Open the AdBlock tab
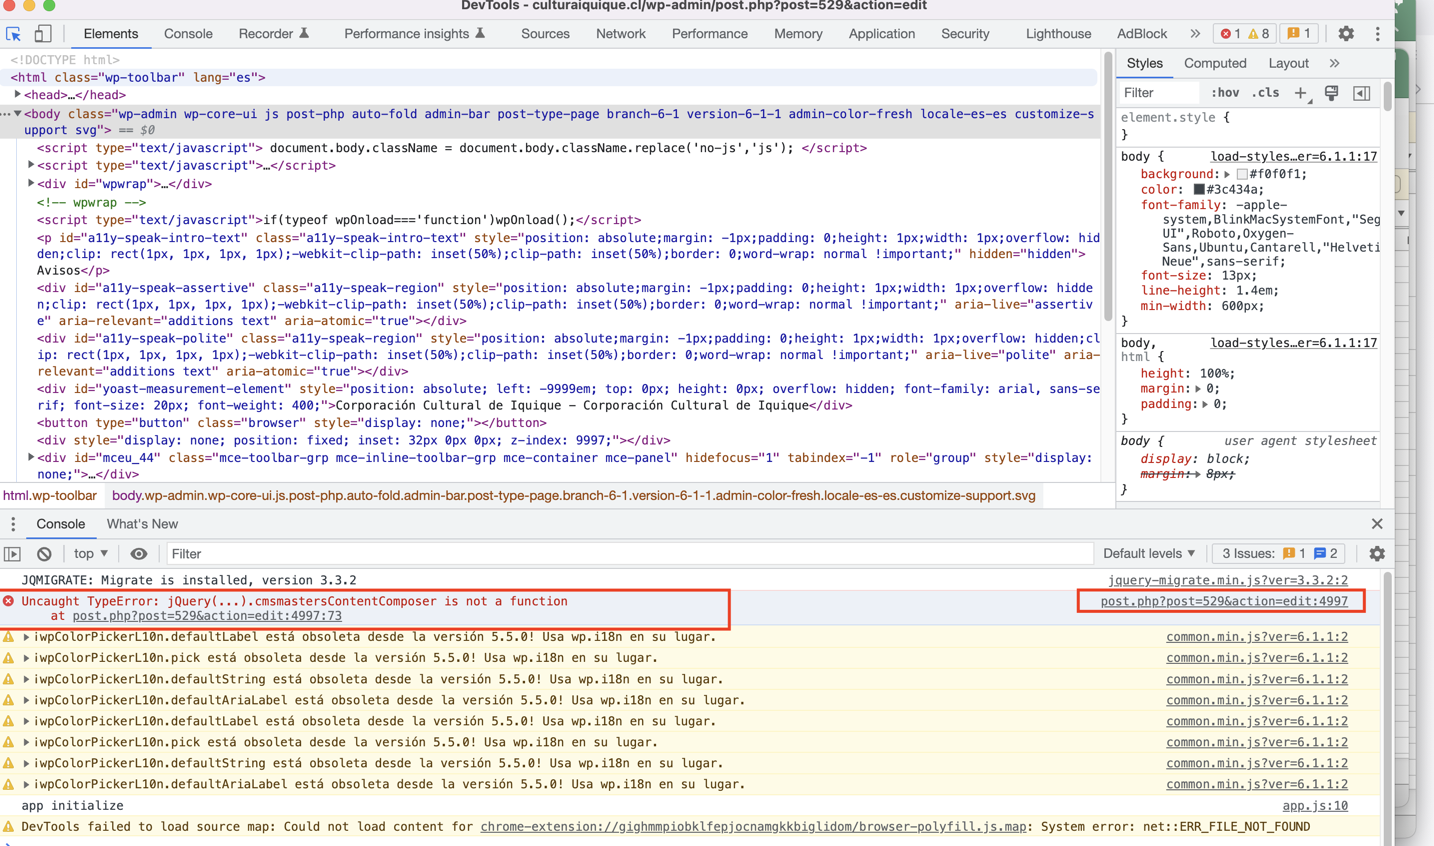1434x846 pixels. tap(1142, 34)
